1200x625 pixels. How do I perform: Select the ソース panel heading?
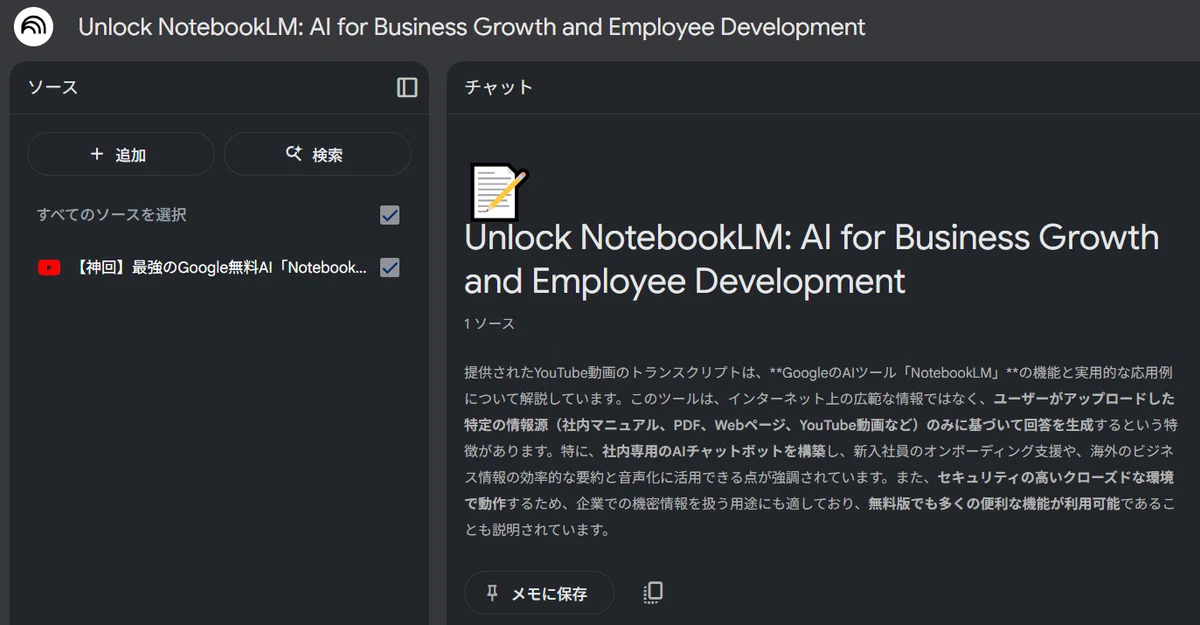click(x=53, y=88)
